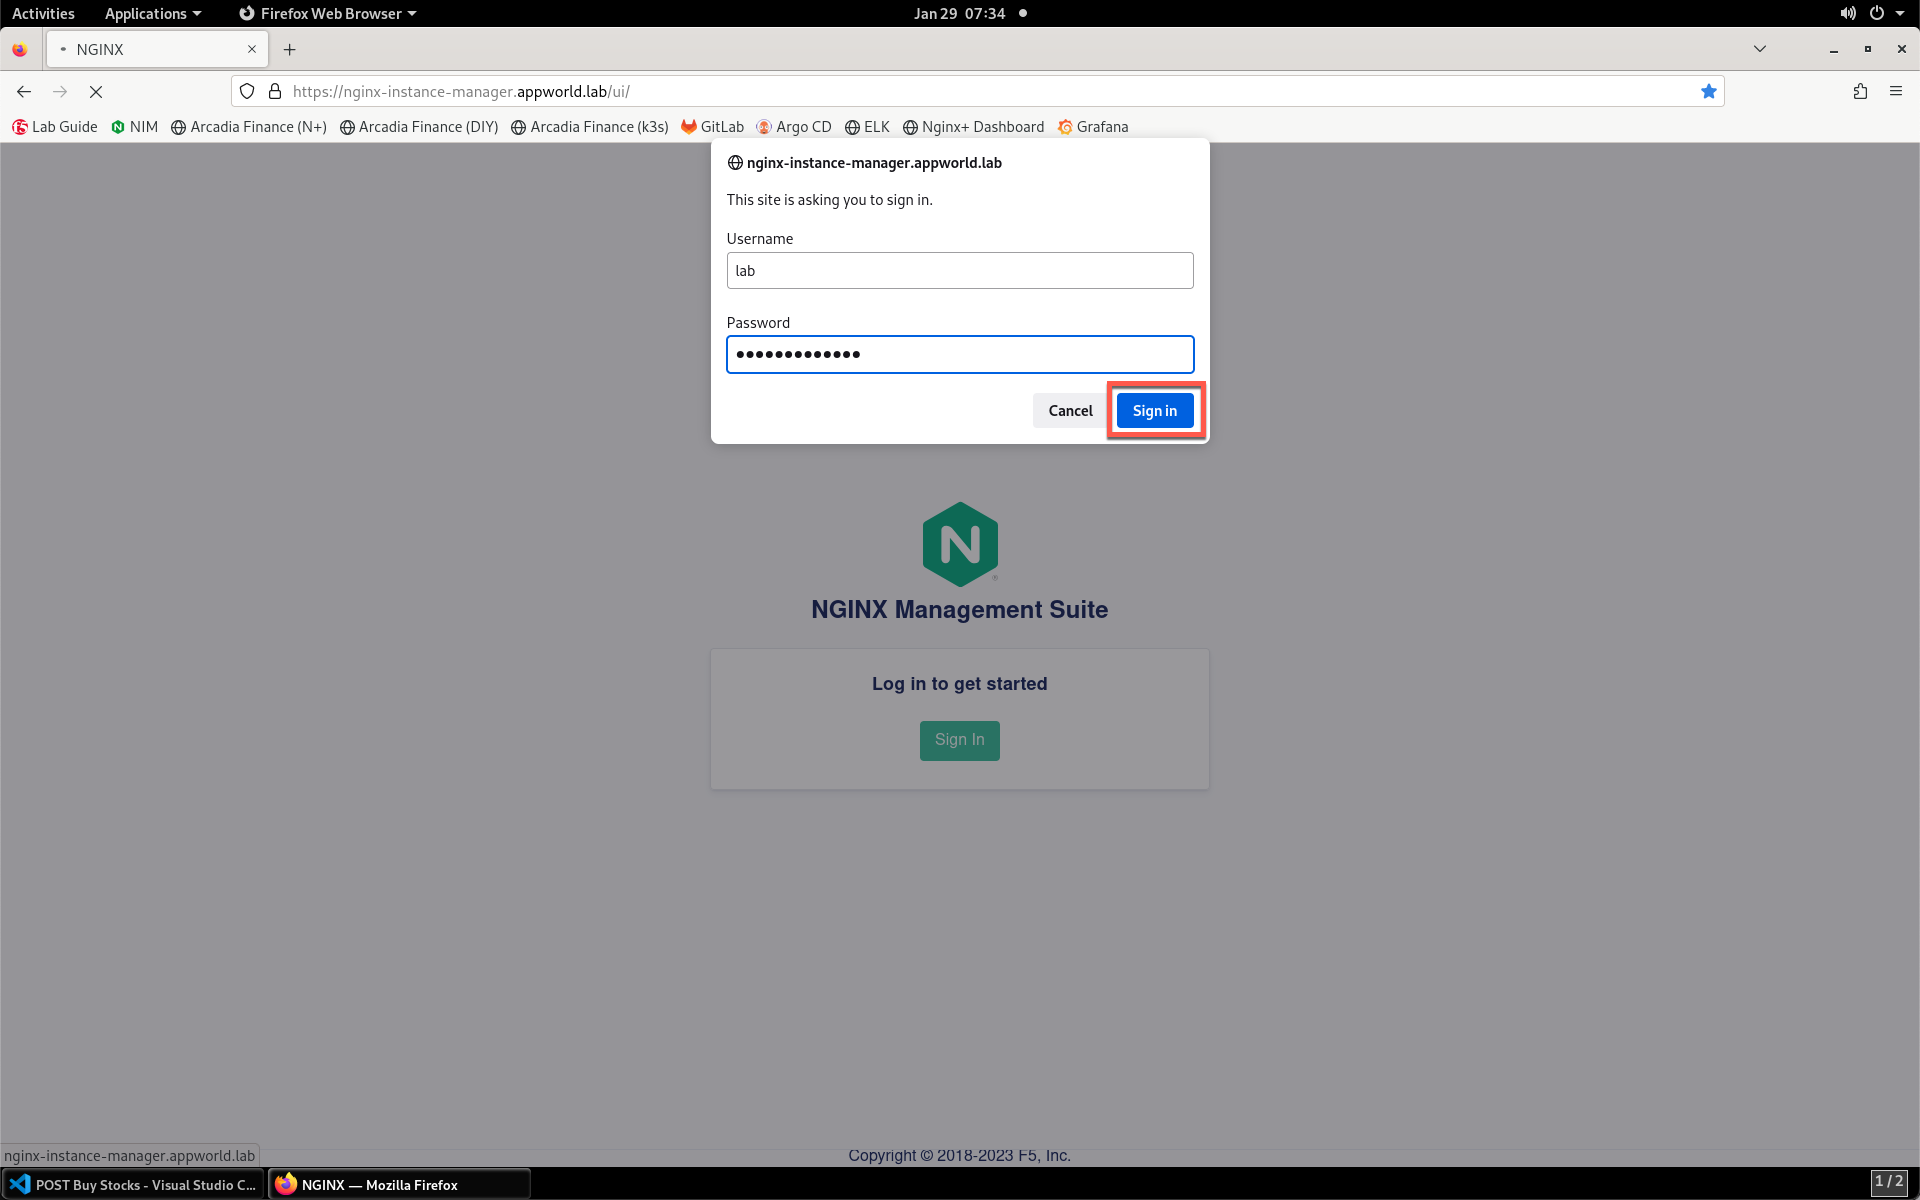Viewport: 1920px width, 1200px height.
Task: Cancel the sign-in dialog
Action: (x=1070, y=411)
